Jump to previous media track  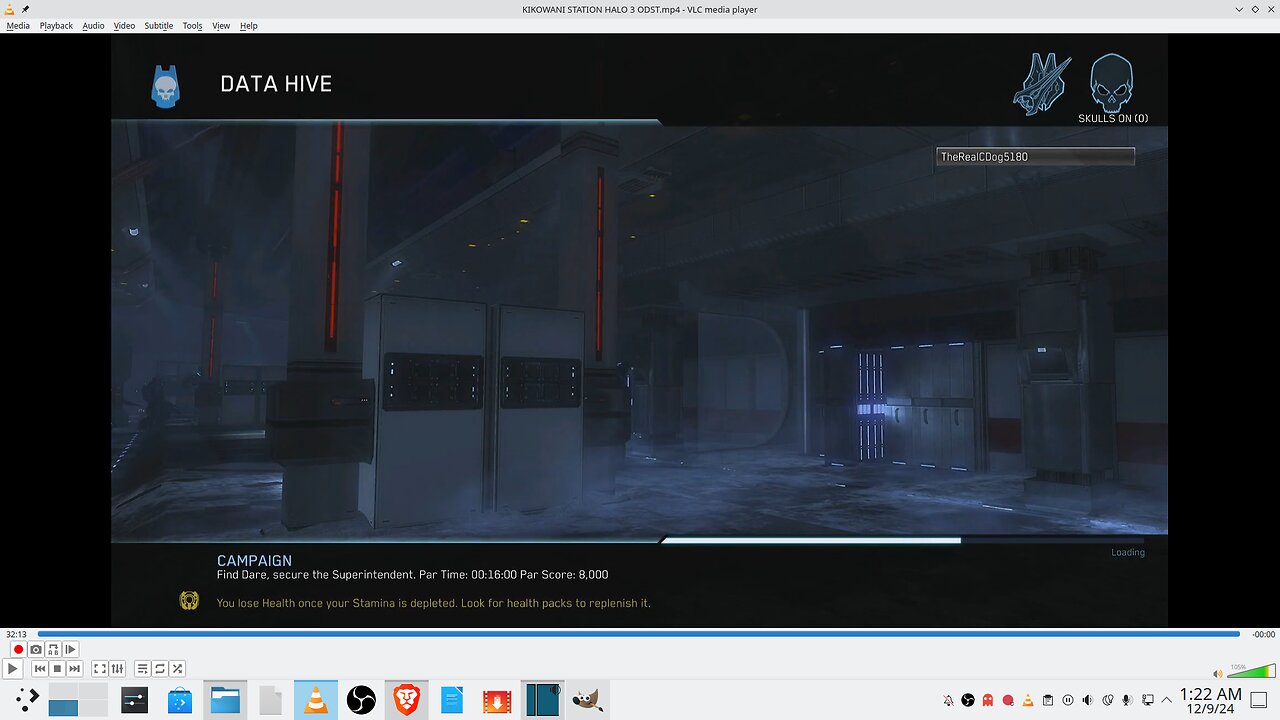[39, 668]
